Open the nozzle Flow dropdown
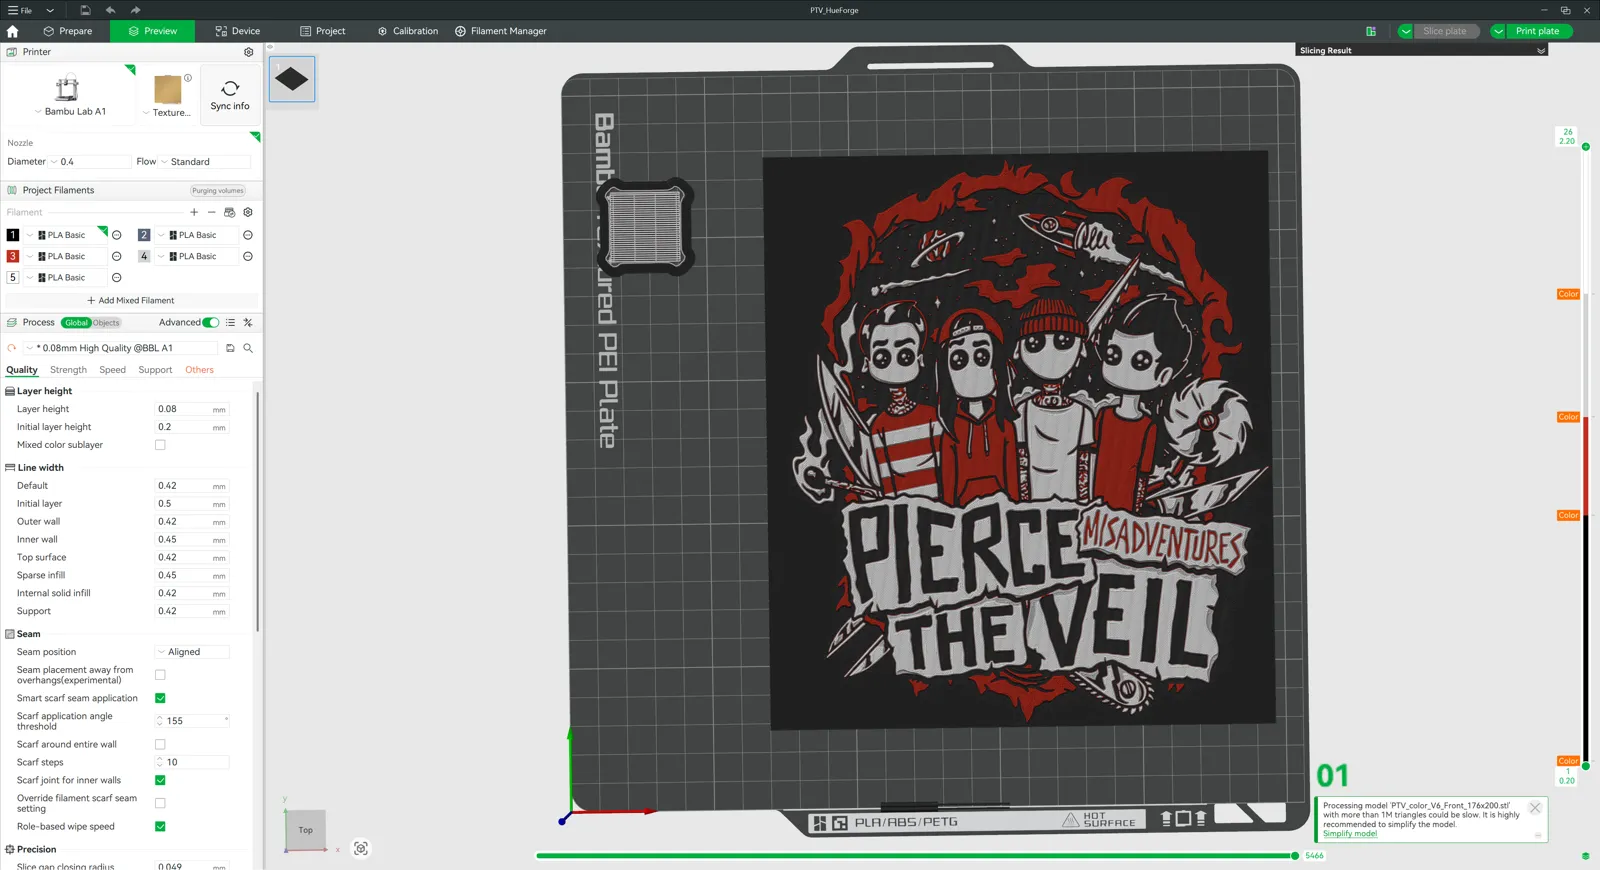 pyautogui.click(x=205, y=162)
